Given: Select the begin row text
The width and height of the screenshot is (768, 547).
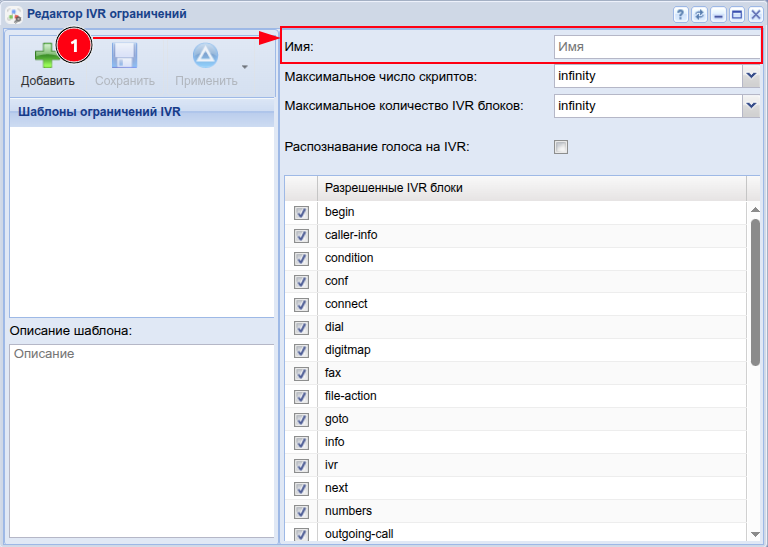Looking at the screenshot, I should pyautogui.click(x=339, y=212).
